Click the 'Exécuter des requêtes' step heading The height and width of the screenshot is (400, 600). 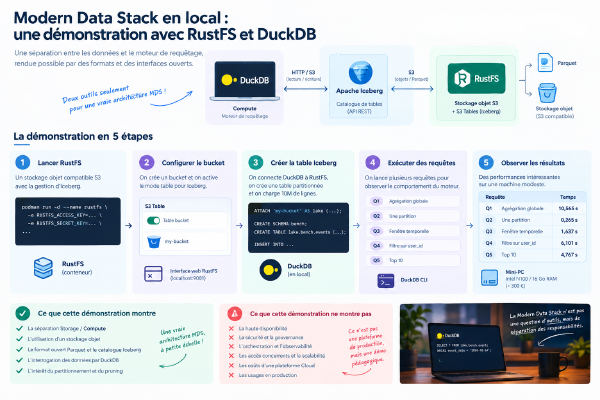422,163
